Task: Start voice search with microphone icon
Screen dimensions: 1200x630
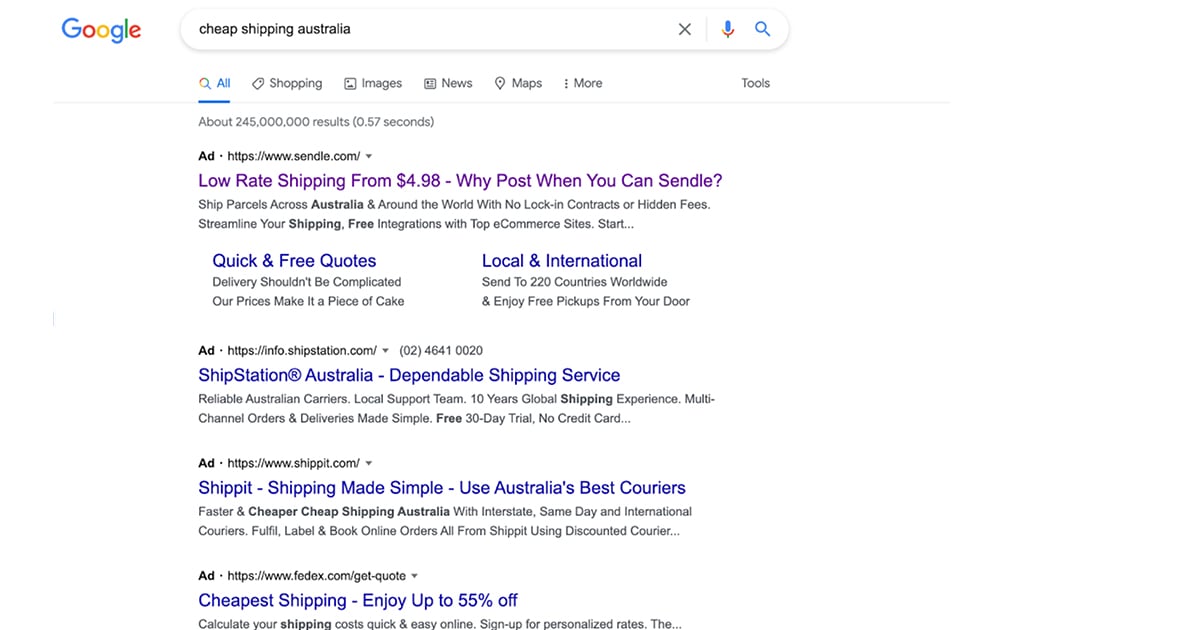Action: (728, 29)
